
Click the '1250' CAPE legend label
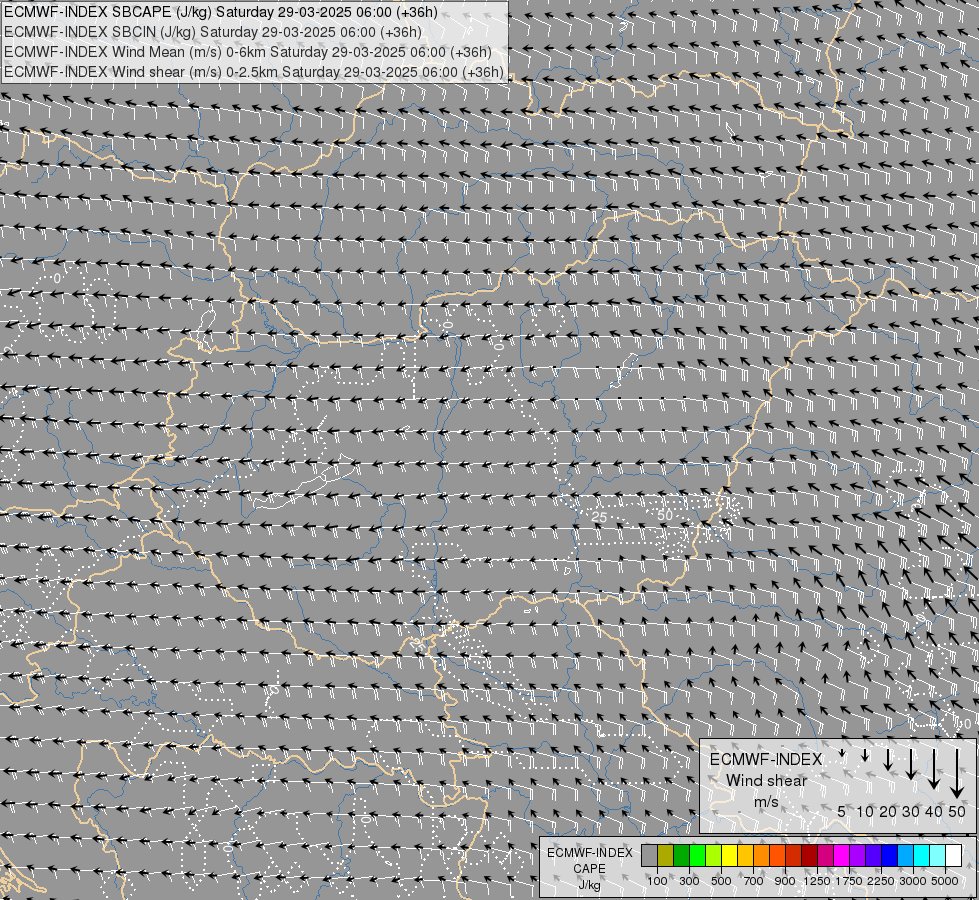click(x=817, y=881)
